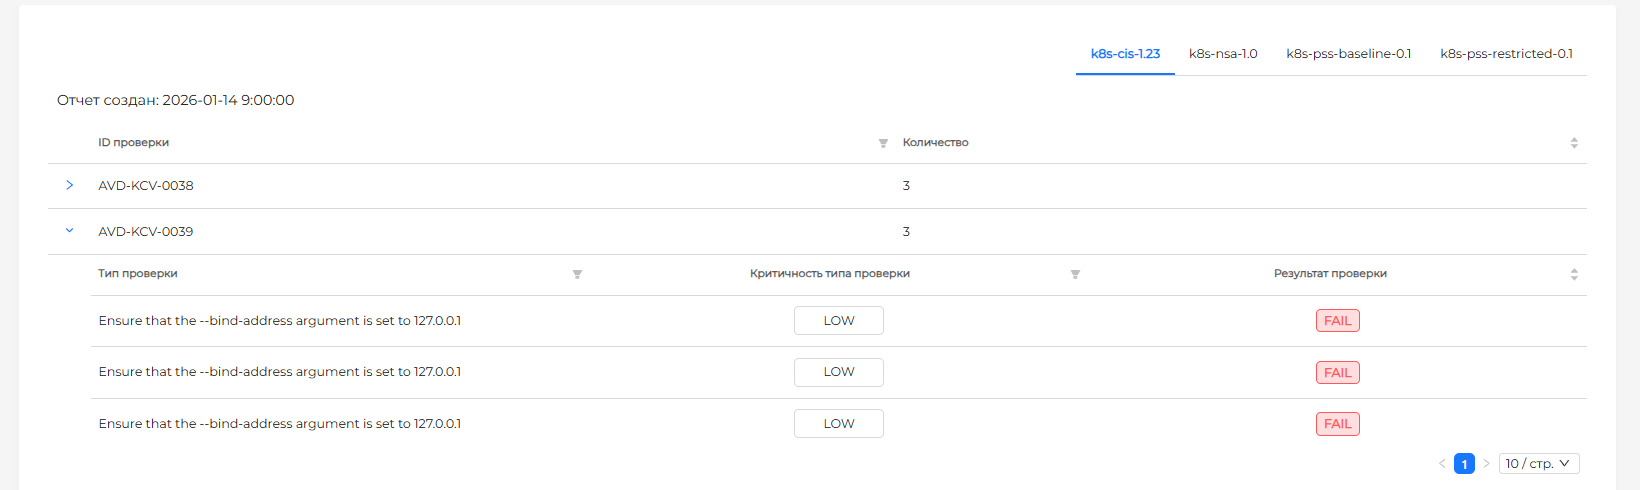Click the second row's LOW severity tag
Viewport: 1640px width, 490px height.
click(838, 372)
